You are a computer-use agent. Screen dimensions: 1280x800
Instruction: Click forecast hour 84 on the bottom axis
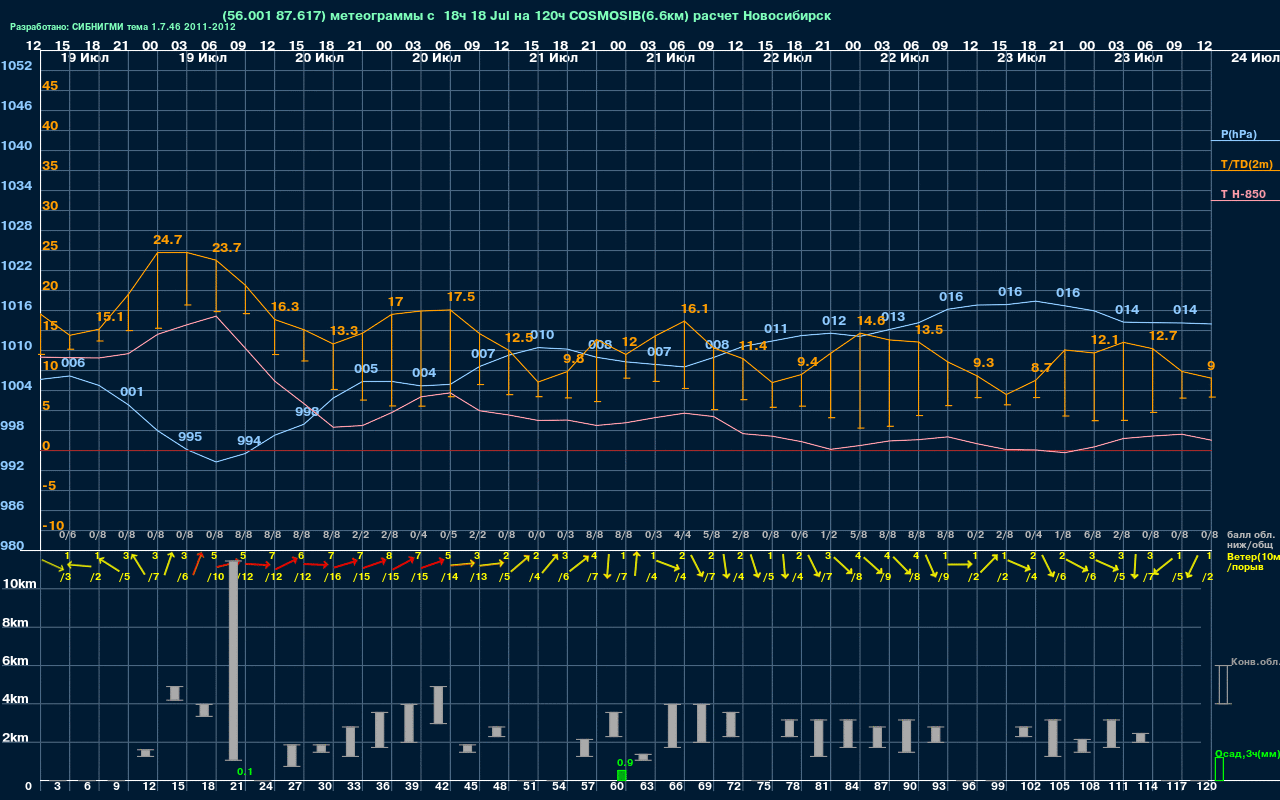(853, 787)
